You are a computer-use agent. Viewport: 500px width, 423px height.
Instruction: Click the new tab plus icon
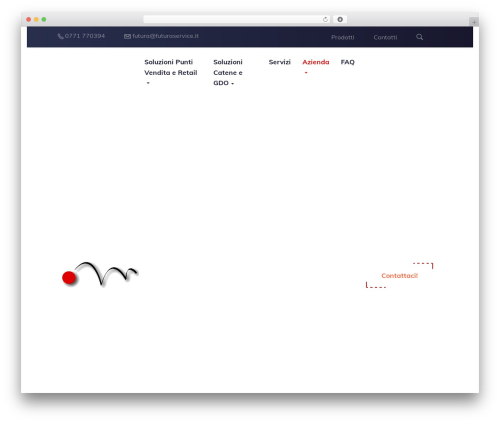pyautogui.click(x=474, y=22)
